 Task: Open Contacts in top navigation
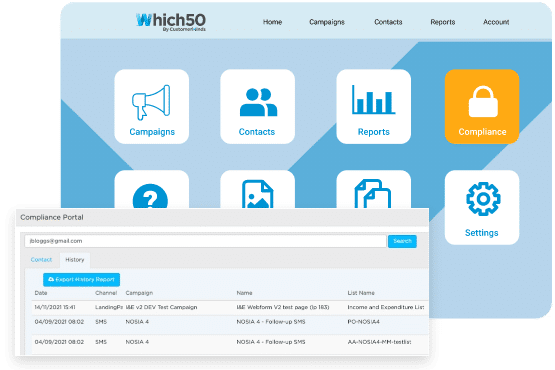388,22
